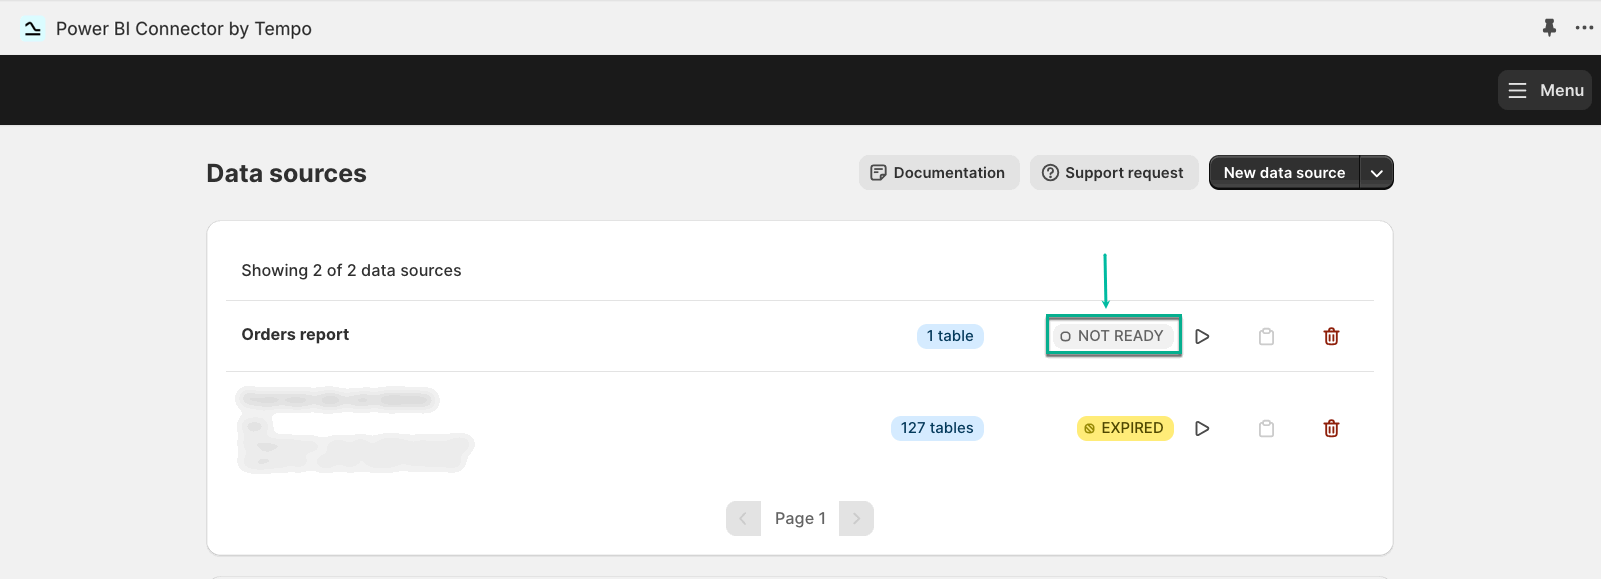Screen dimensions: 1601x579
Task: Click the 127 tables badge
Action: coord(937,428)
